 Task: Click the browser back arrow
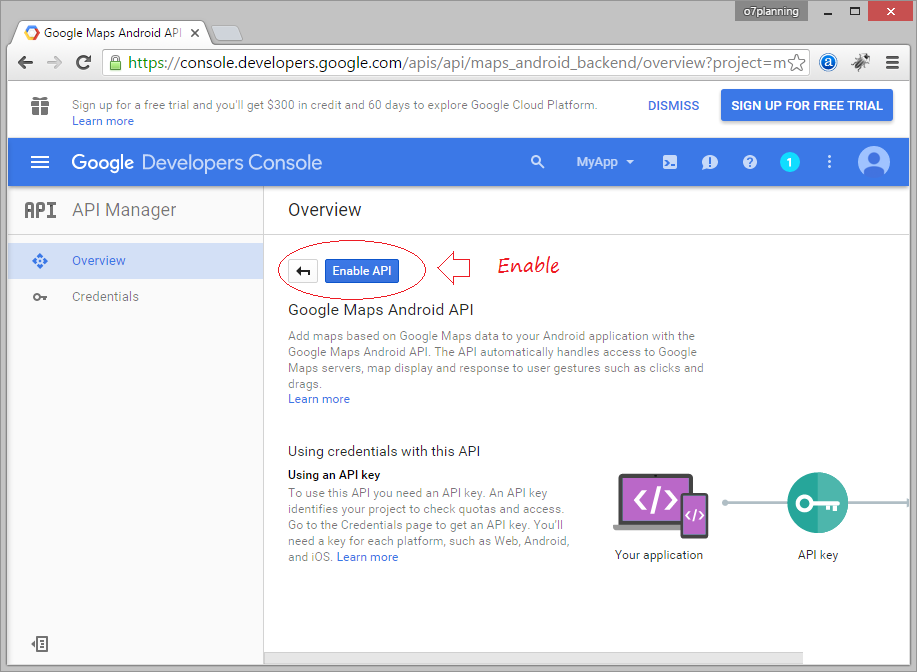[25, 63]
